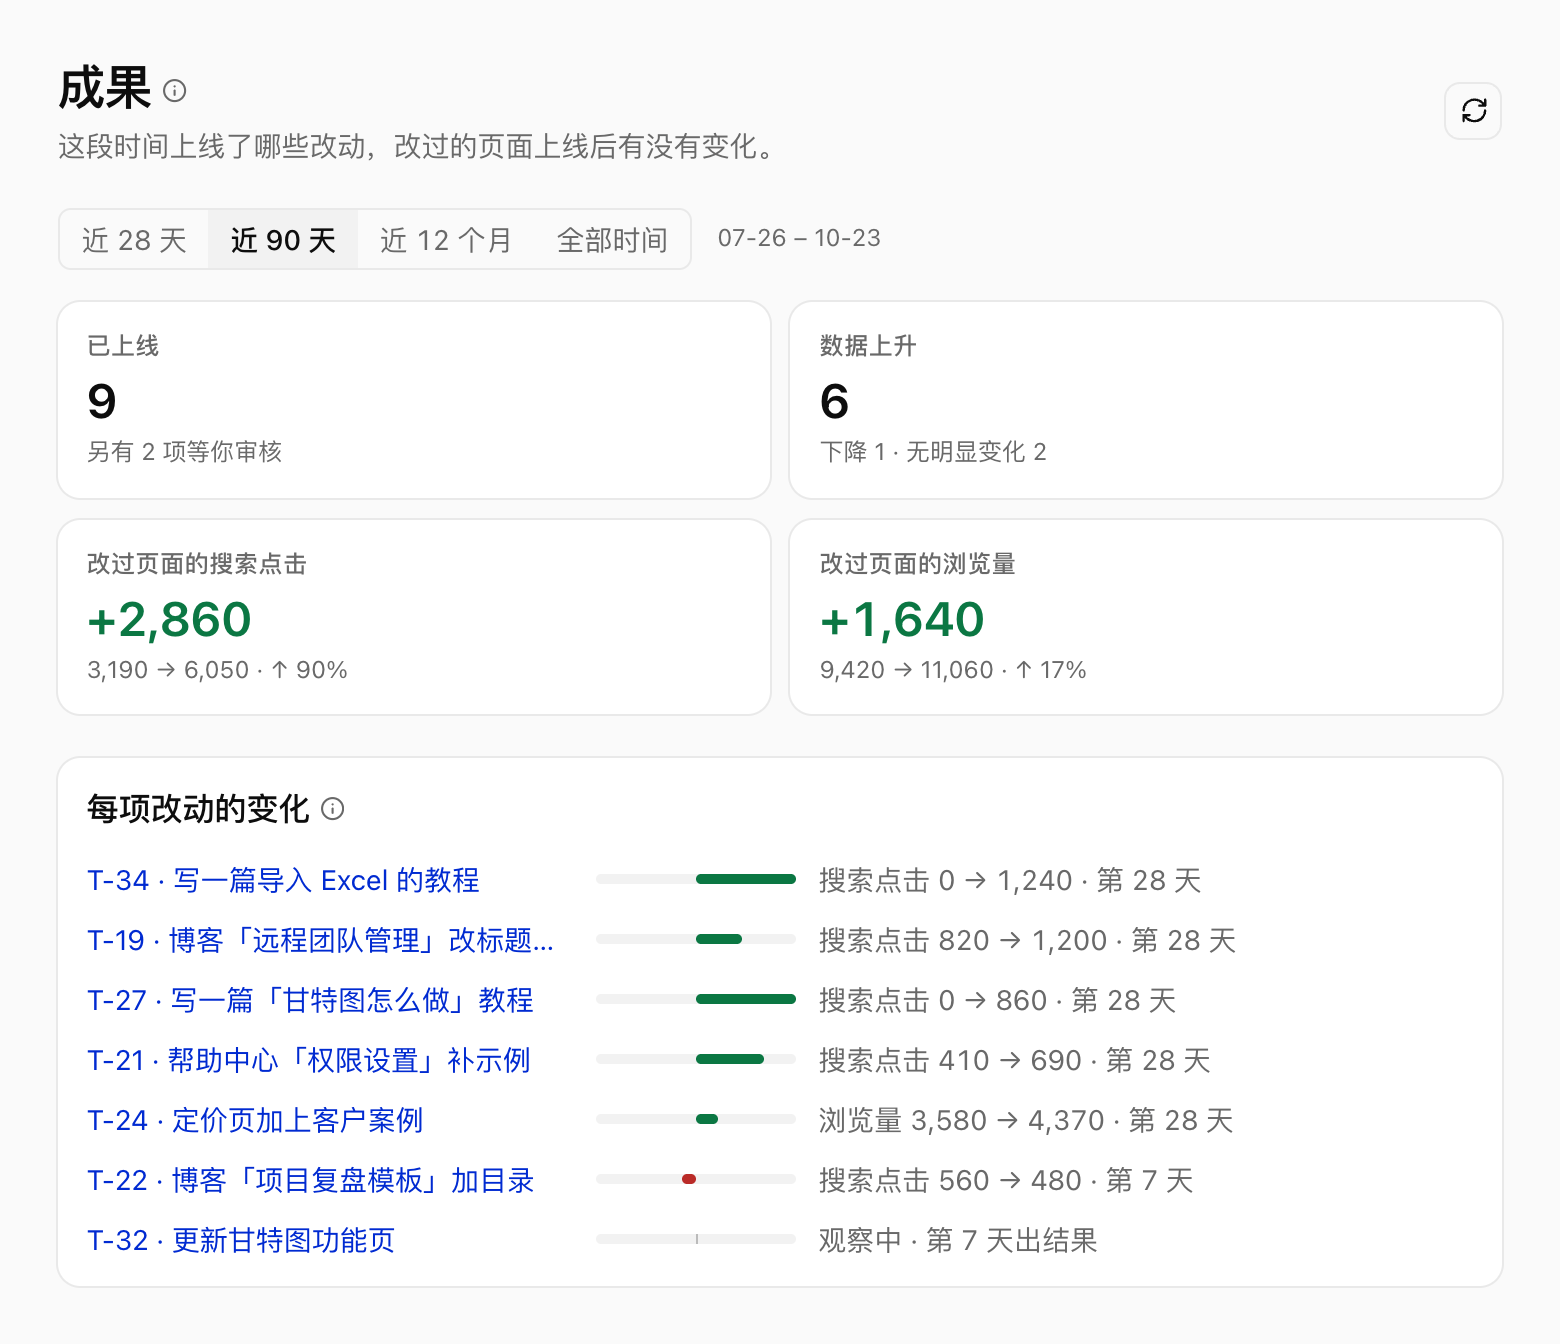Click the green change bar for T-34

pos(746,879)
